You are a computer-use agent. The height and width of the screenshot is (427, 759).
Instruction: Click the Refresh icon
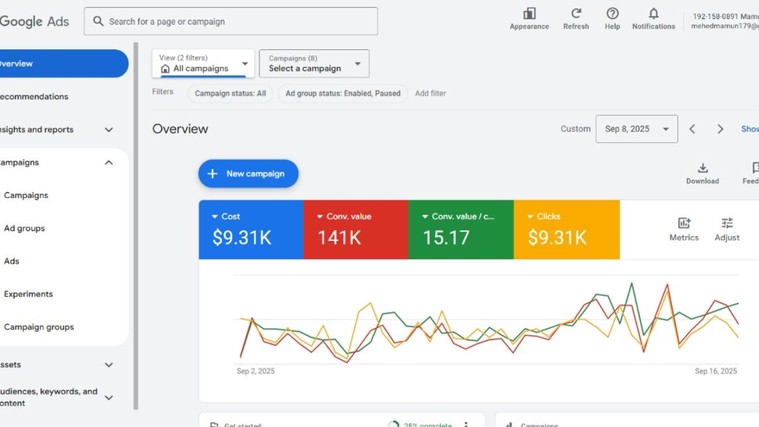(576, 14)
